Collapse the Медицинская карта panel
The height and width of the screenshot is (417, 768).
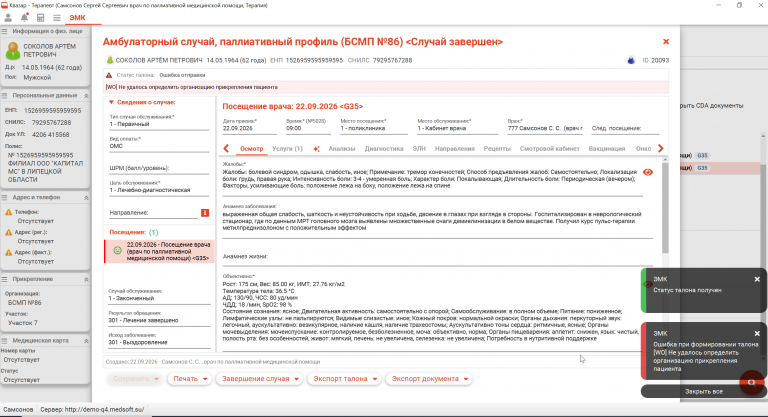(86, 341)
